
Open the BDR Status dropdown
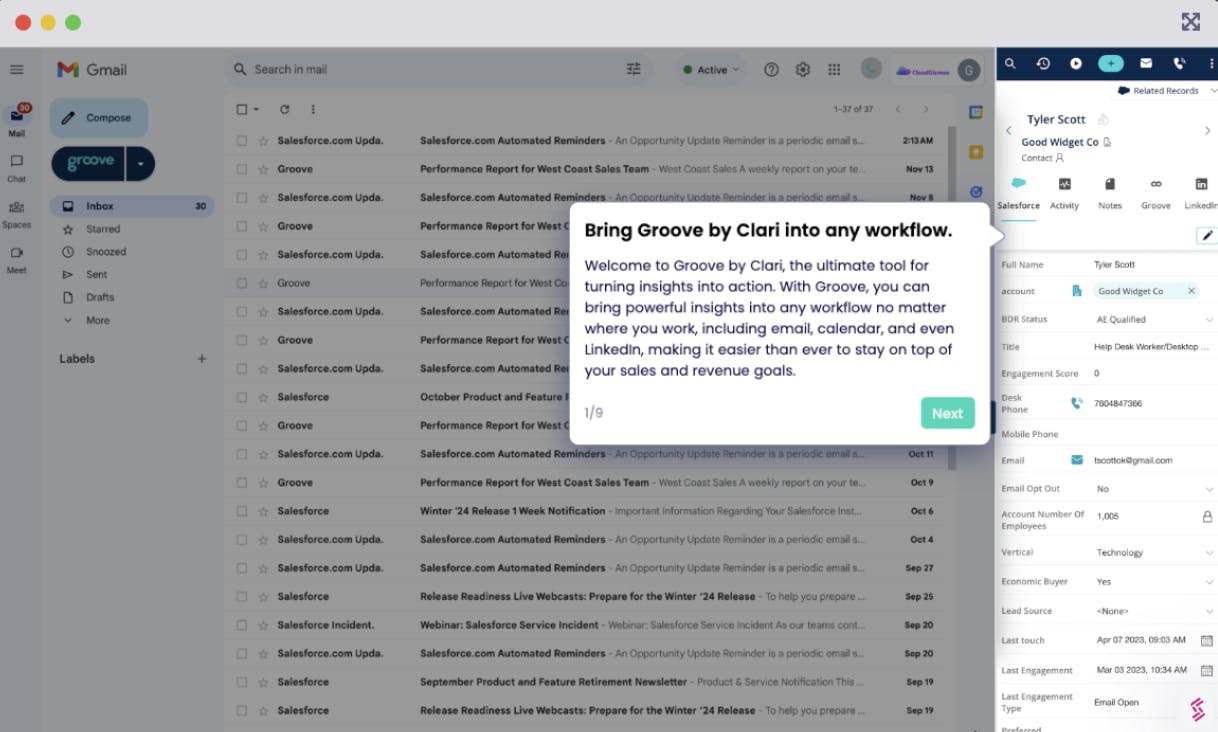tap(1208, 320)
